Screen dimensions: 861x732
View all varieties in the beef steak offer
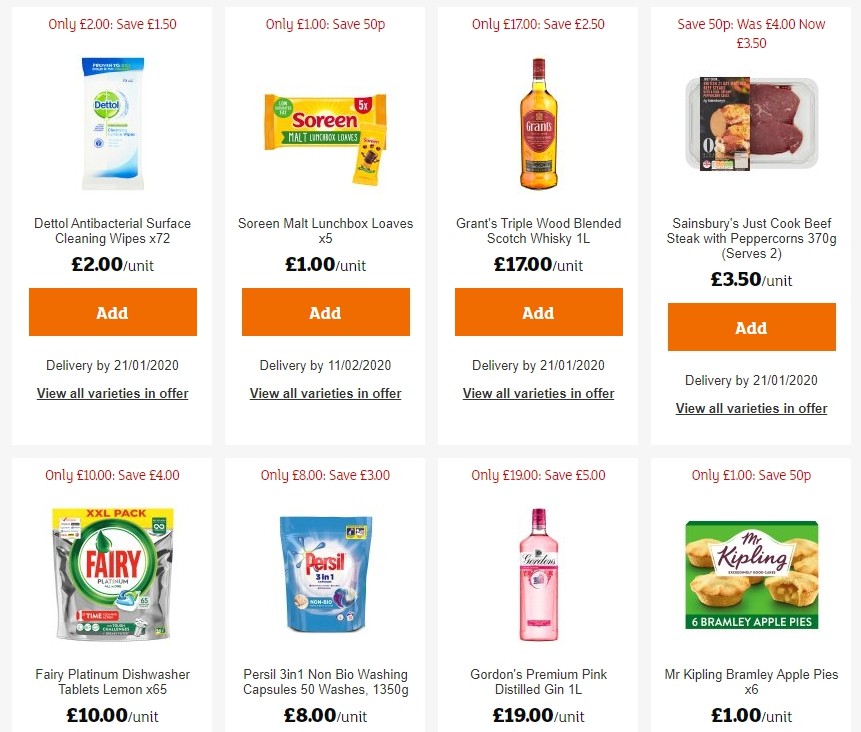[751, 408]
